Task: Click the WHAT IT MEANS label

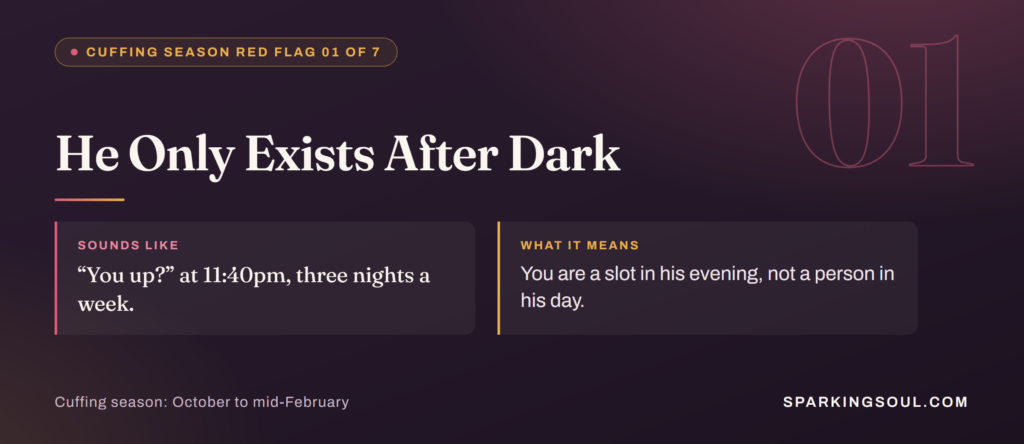Action: (579, 246)
